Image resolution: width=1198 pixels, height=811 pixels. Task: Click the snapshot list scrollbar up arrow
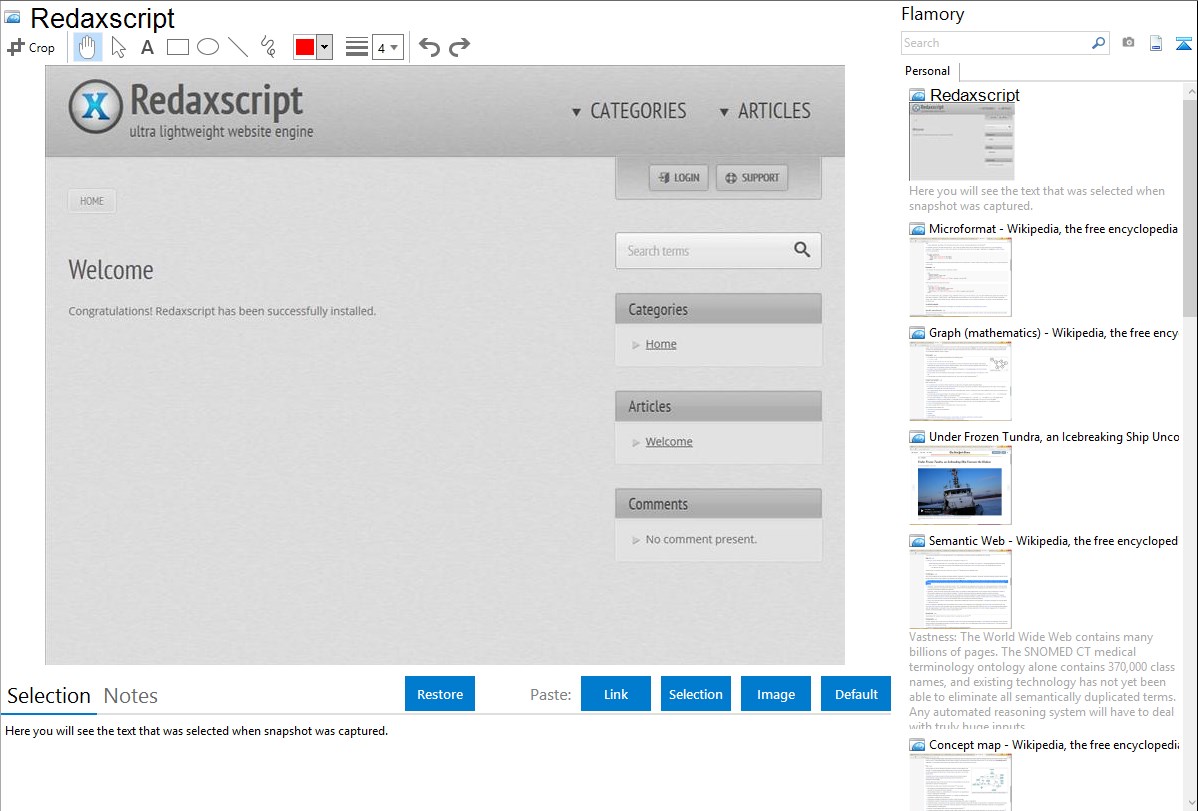point(1190,91)
